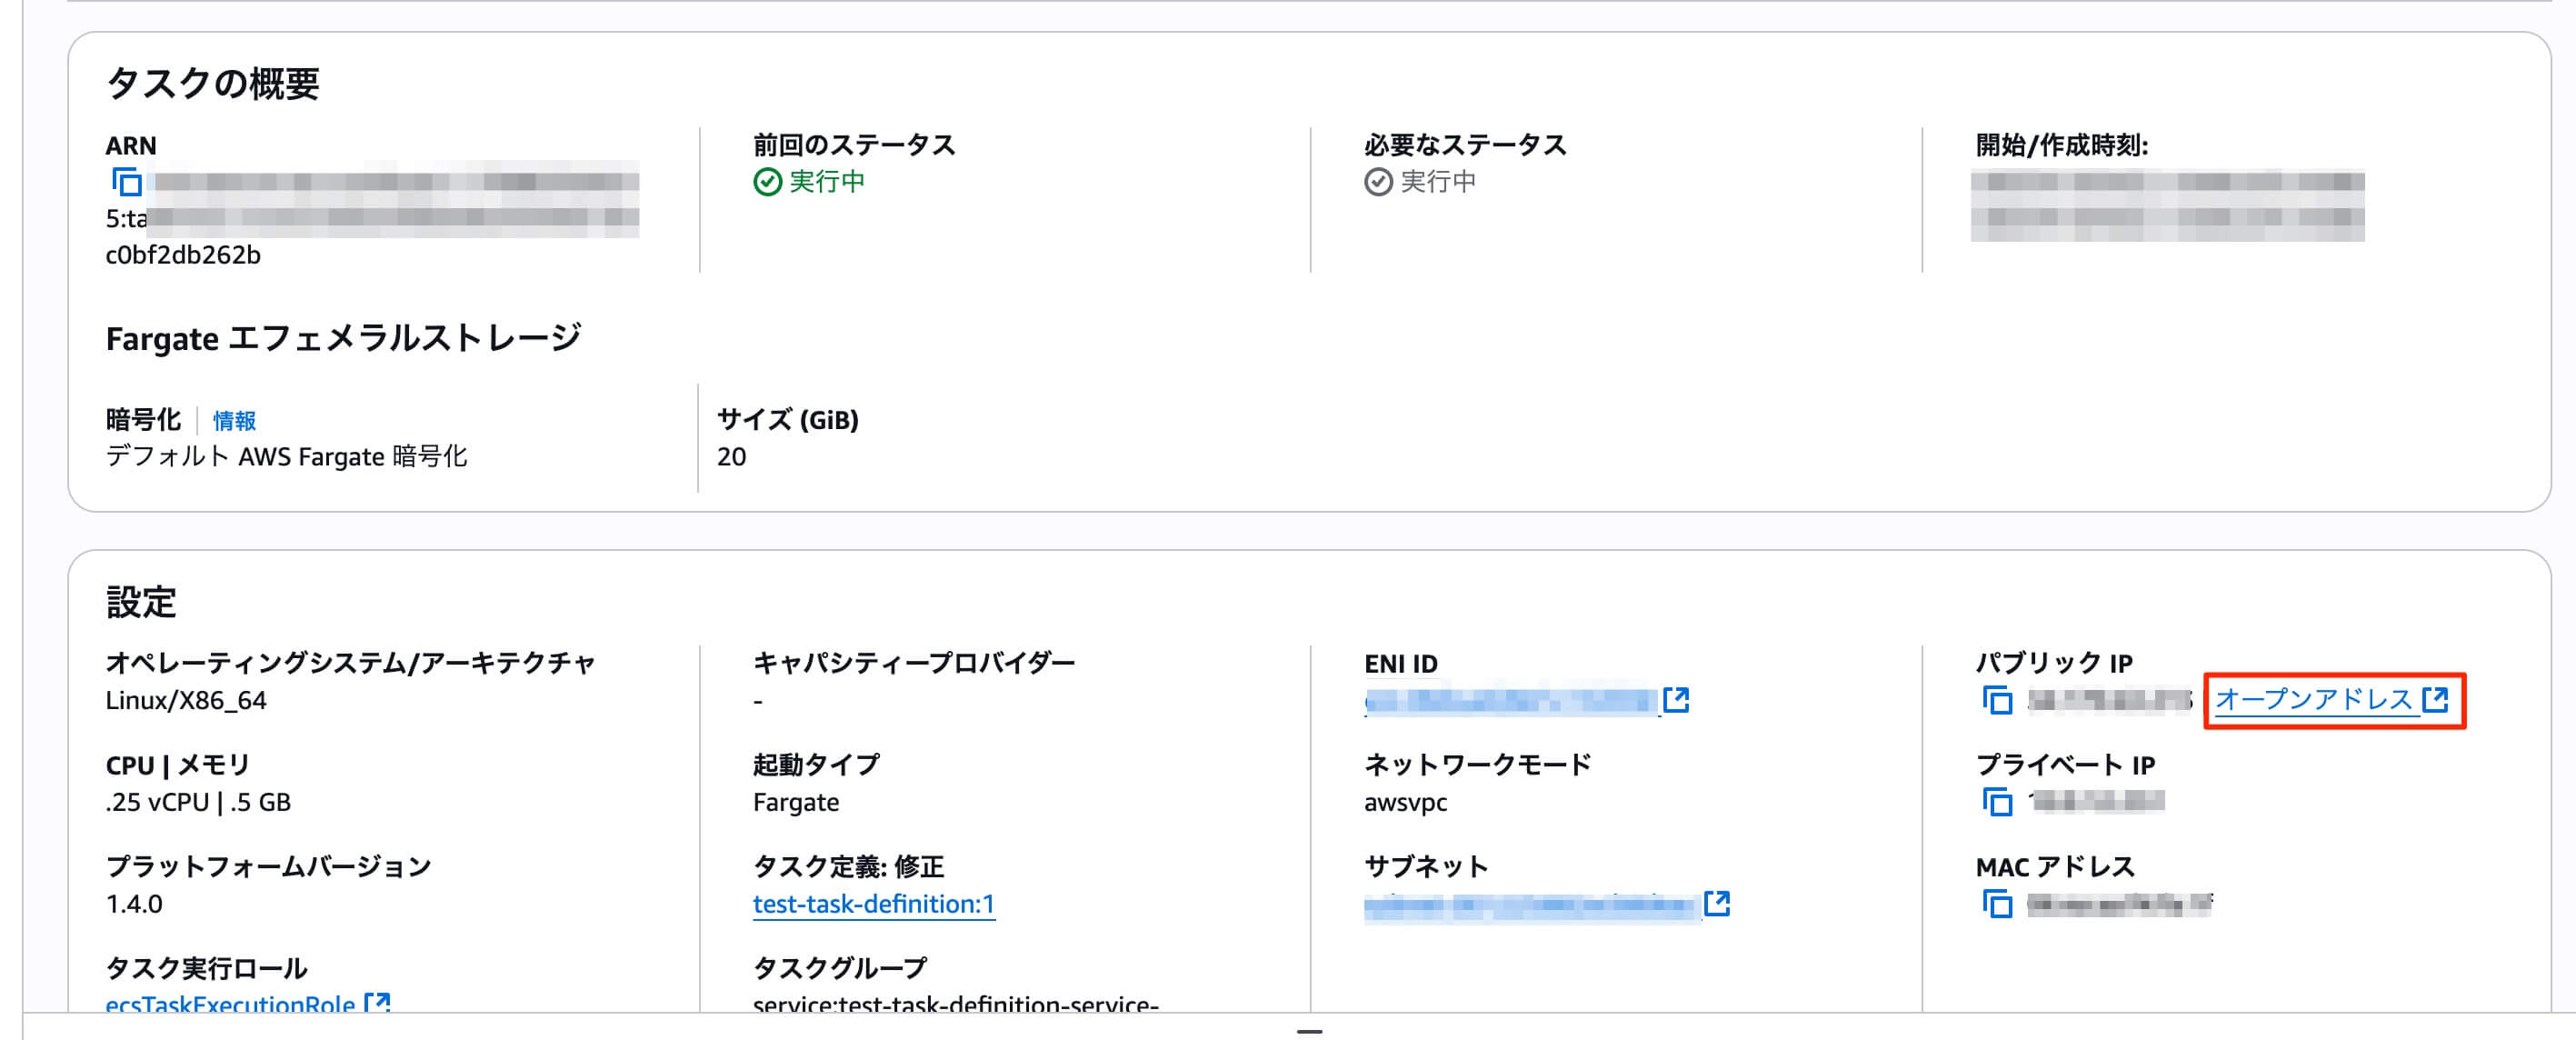Copy the task ARN with the copy icon
Viewport: 2576px width, 1040px height.
(x=127, y=182)
